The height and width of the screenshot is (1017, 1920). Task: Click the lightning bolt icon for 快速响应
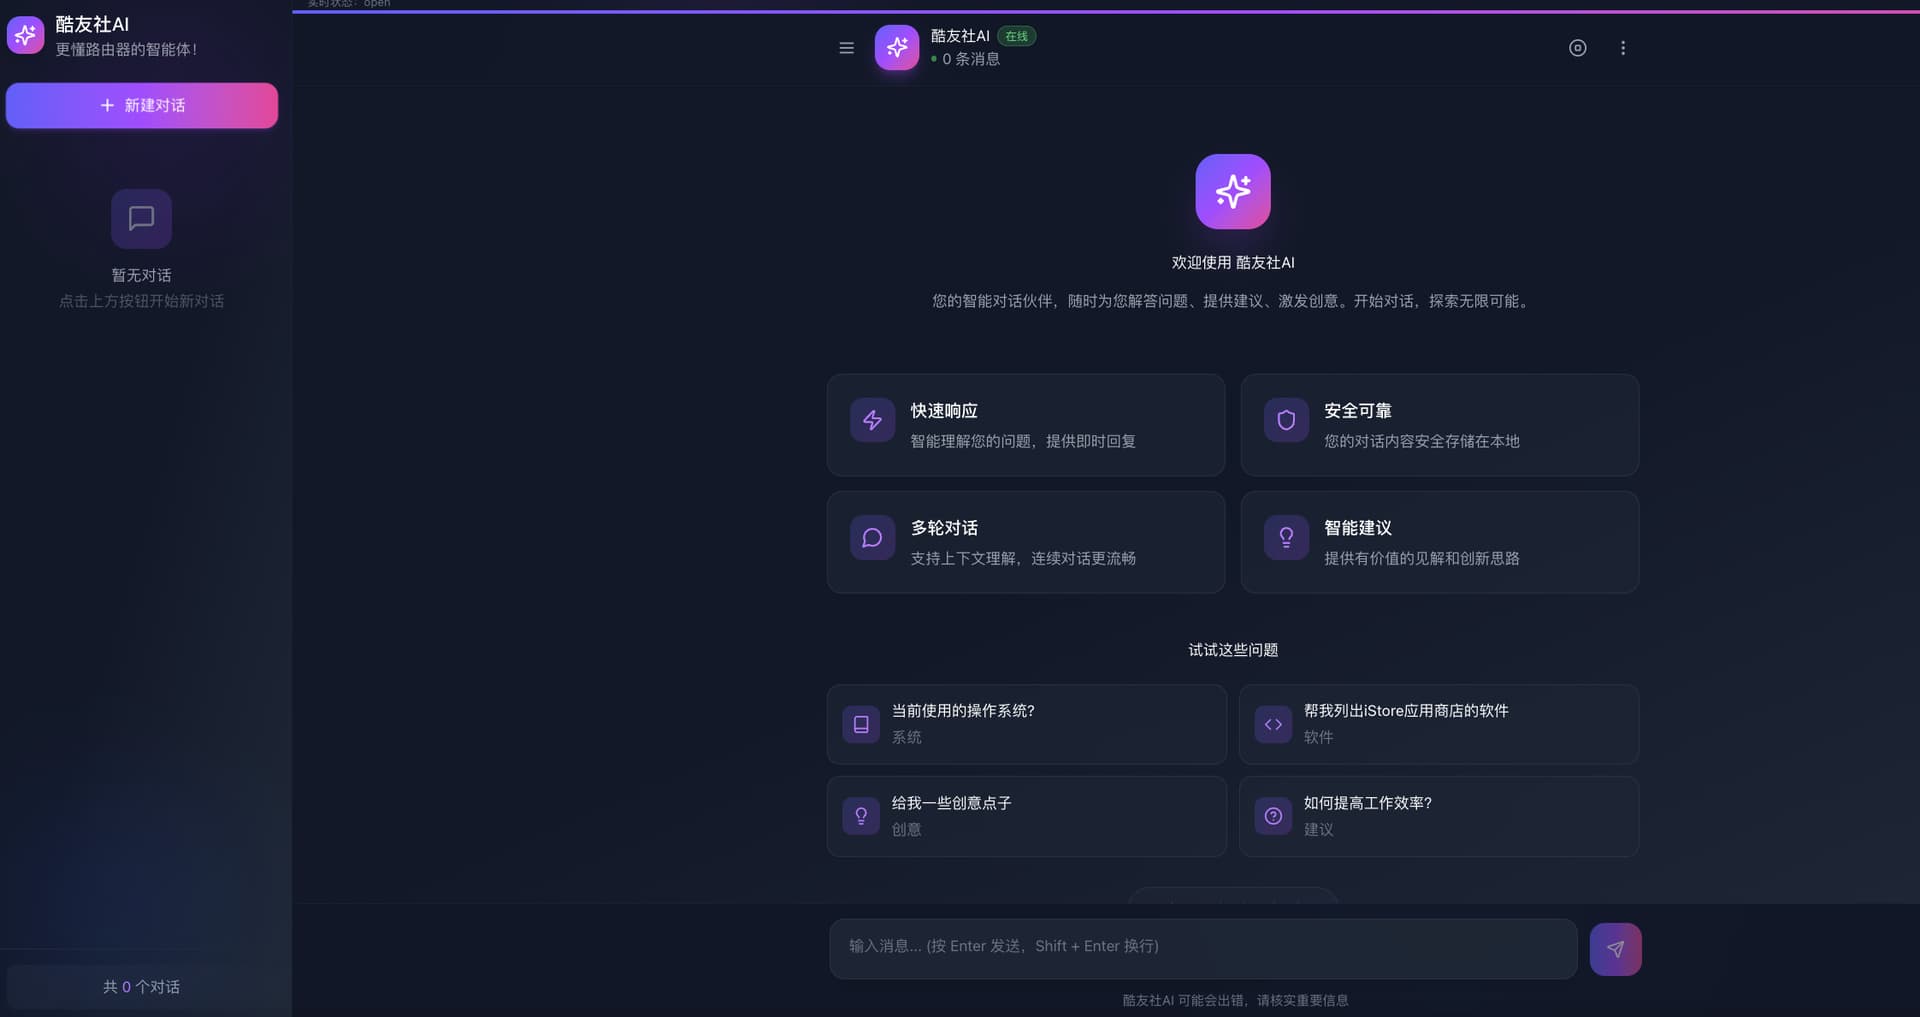point(872,420)
